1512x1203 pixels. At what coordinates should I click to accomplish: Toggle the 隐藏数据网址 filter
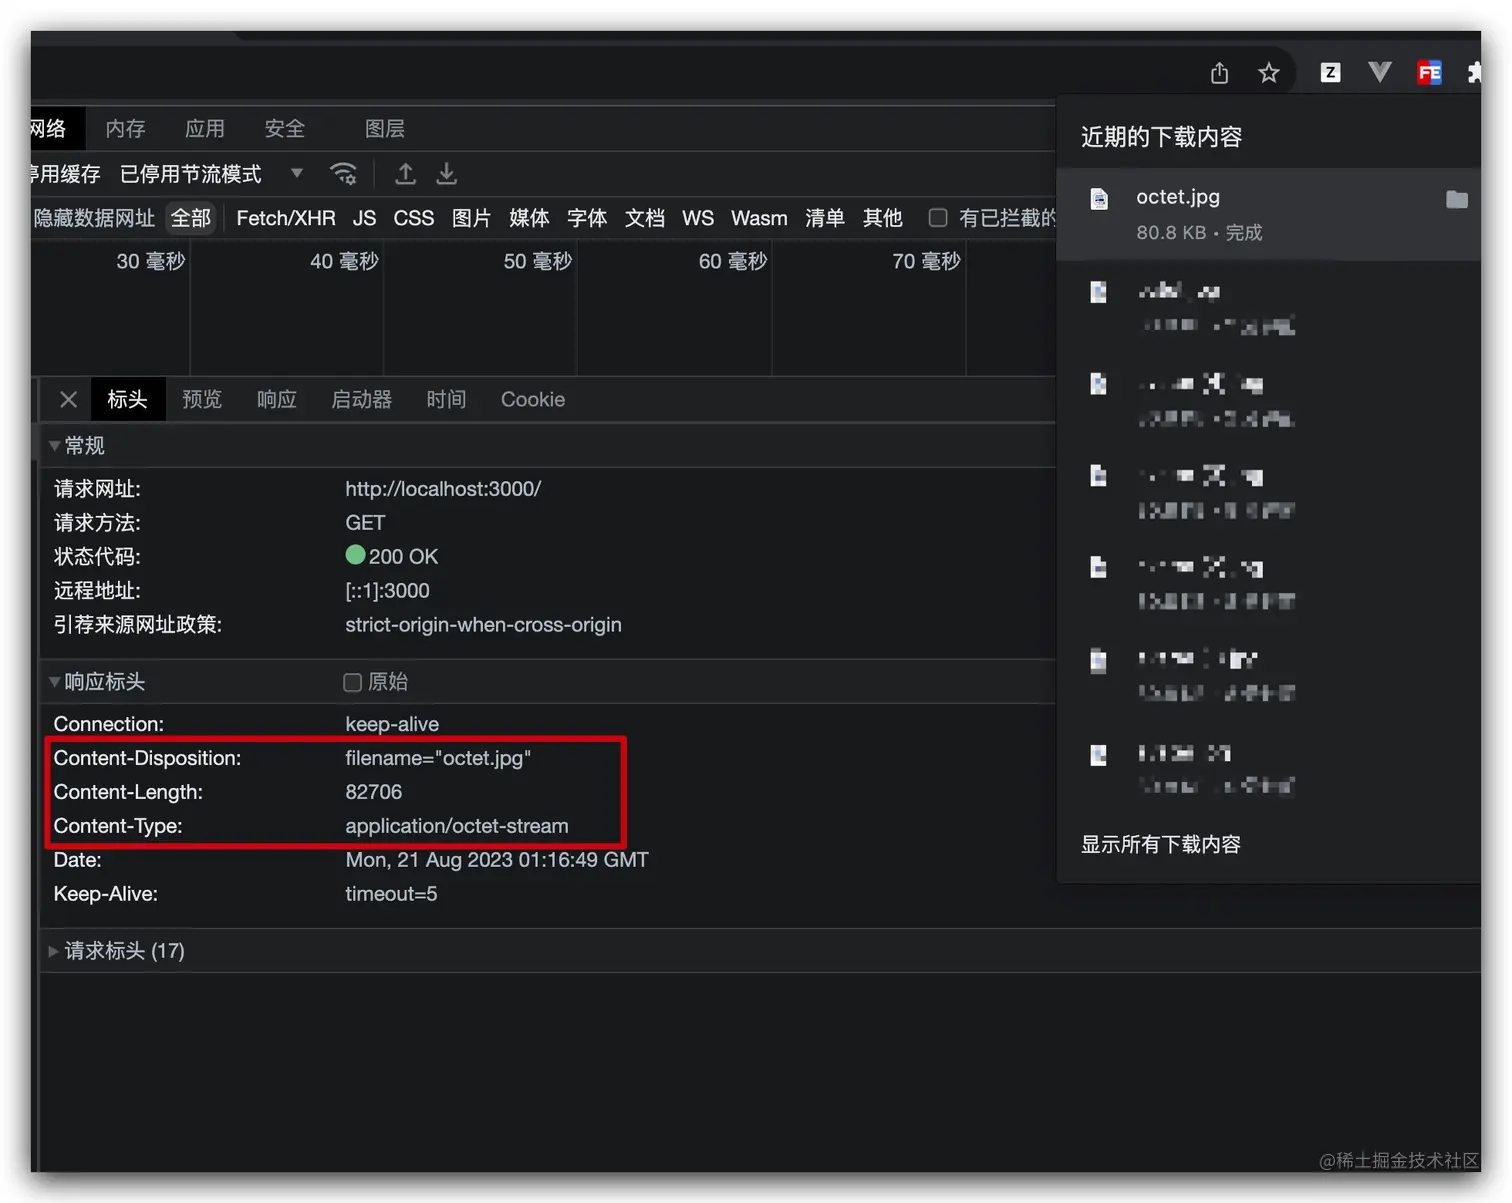(x=95, y=218)
